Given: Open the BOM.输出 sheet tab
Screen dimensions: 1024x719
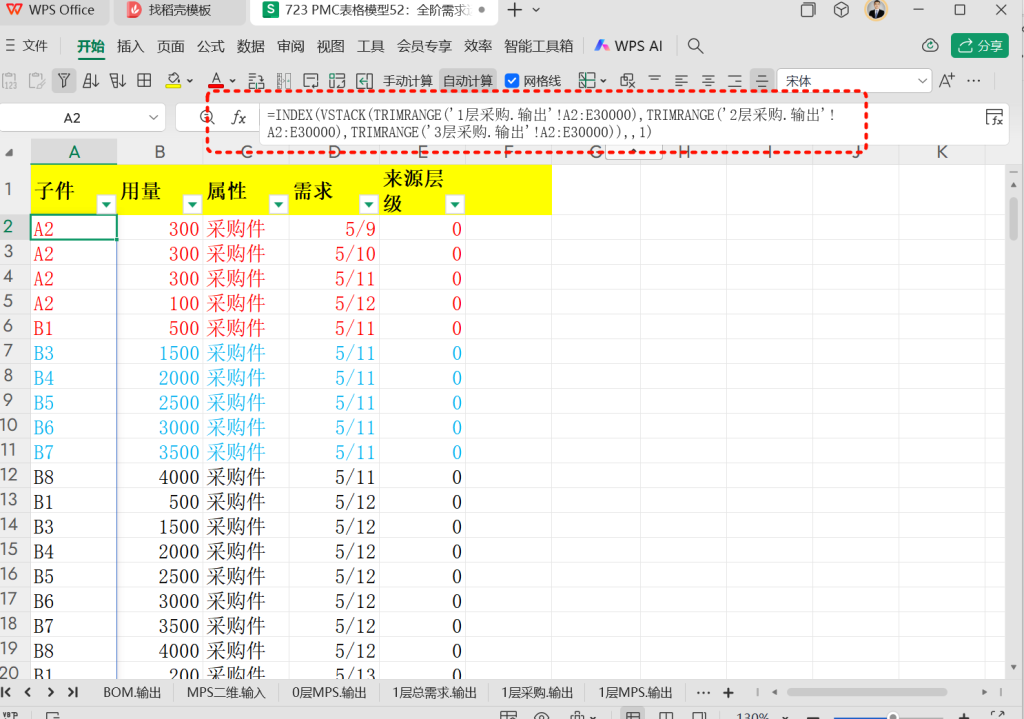Looking at the screenshot, I should [132, 692].
